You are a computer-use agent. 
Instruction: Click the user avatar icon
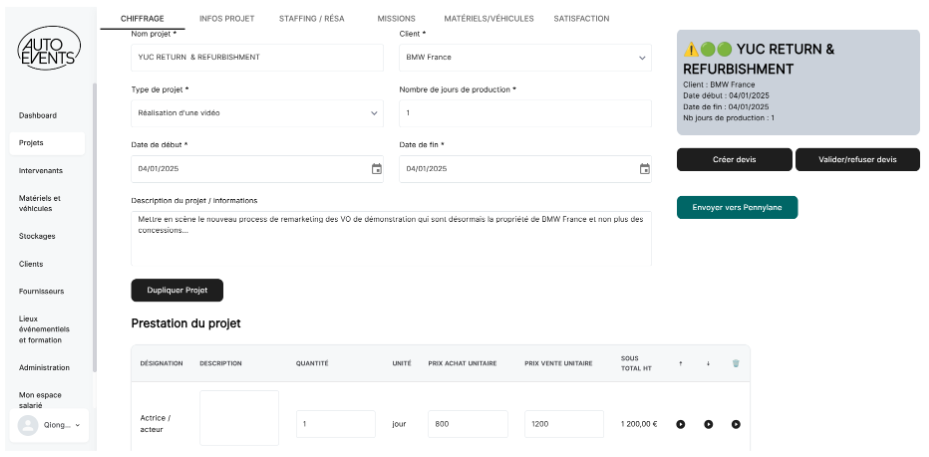[x=28, y=425]
